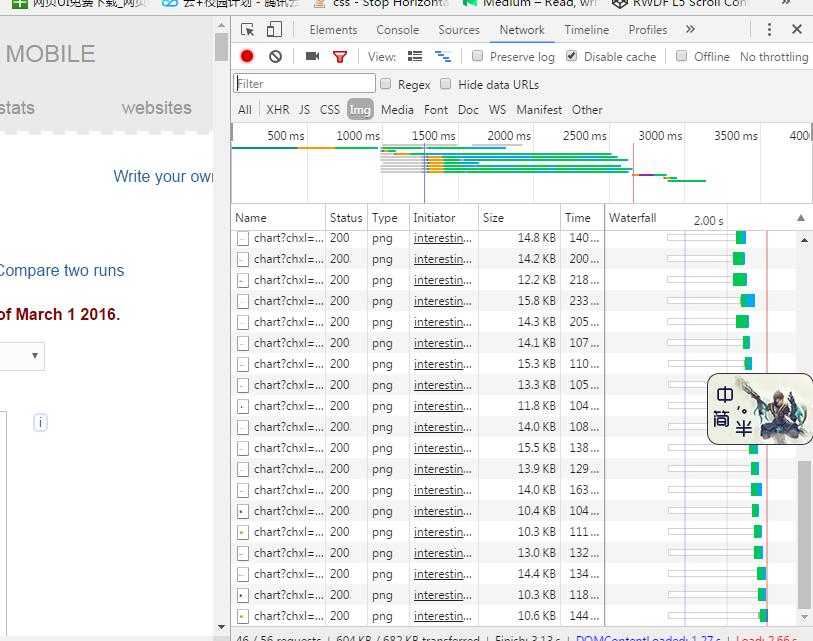This screenshot has width=813, height=641.
Task: Close the DevTools panel
Action: (x=797, y=29)
